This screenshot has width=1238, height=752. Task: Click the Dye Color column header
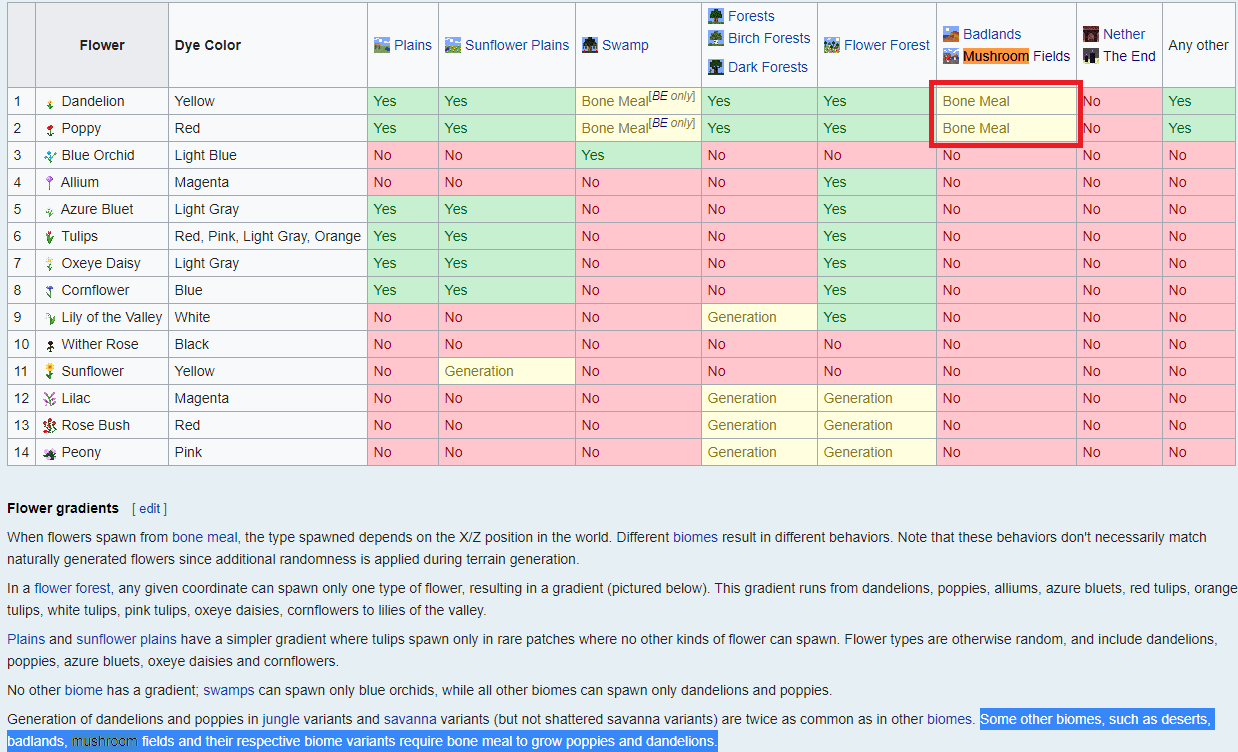click(x=207, y=45)
